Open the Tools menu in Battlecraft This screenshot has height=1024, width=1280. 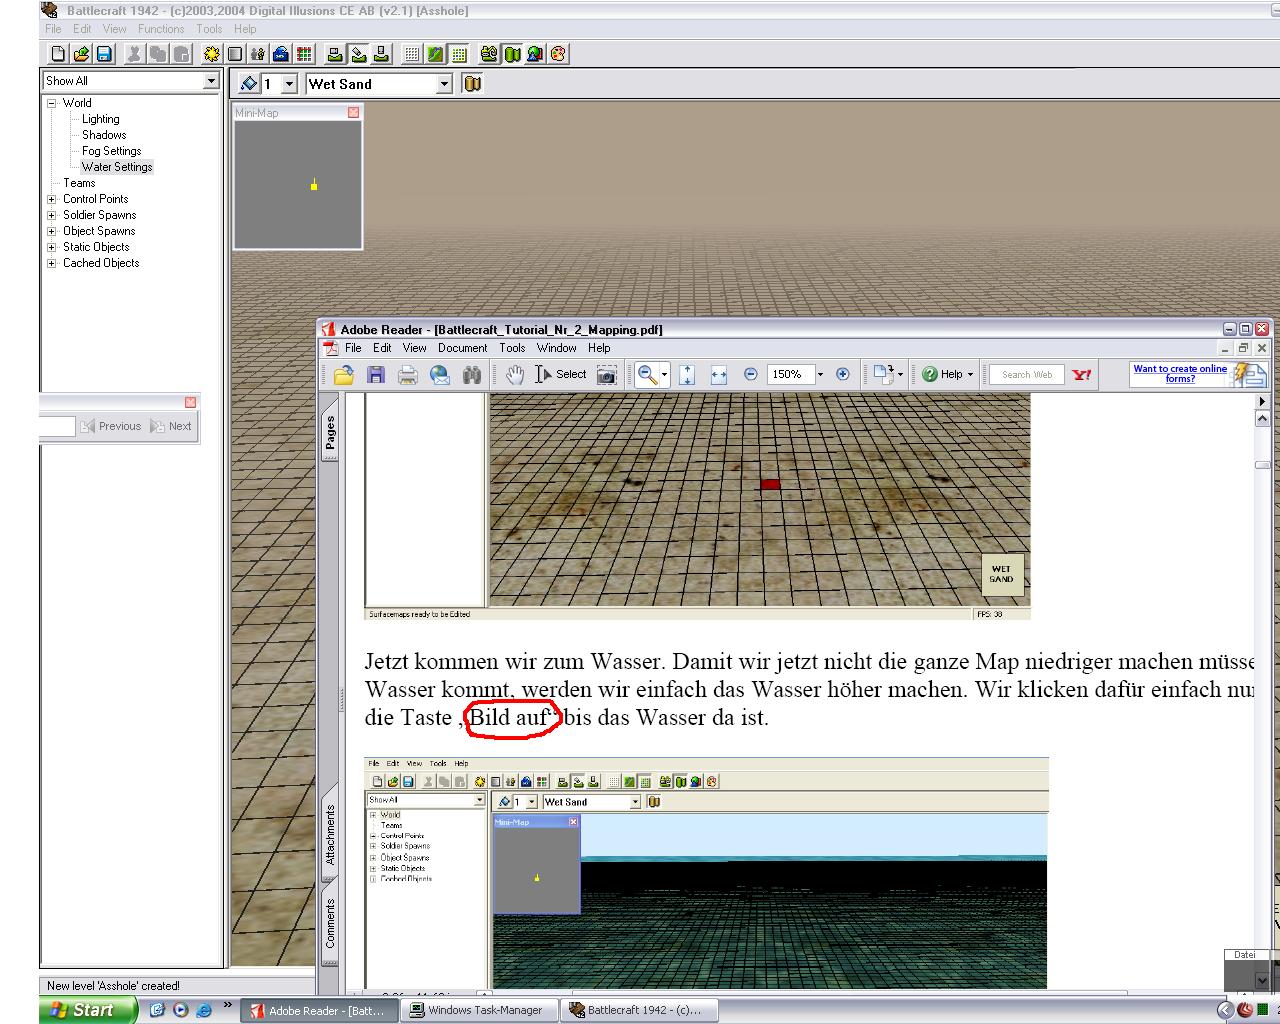click(x=209, y=29)
